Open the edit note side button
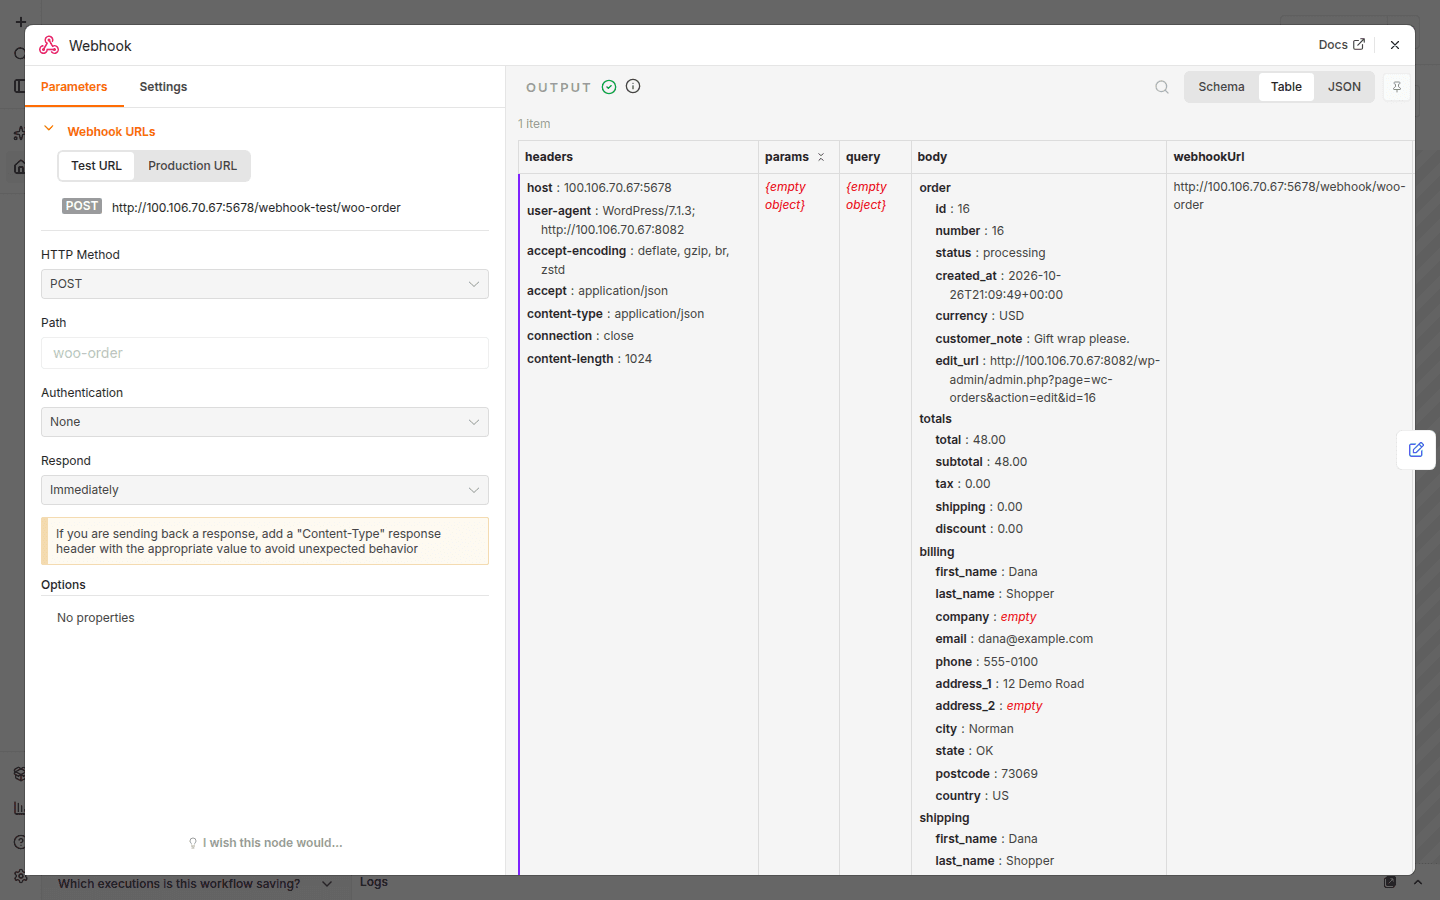The height and width of the screenshot is (900, 1440). 1416,450
